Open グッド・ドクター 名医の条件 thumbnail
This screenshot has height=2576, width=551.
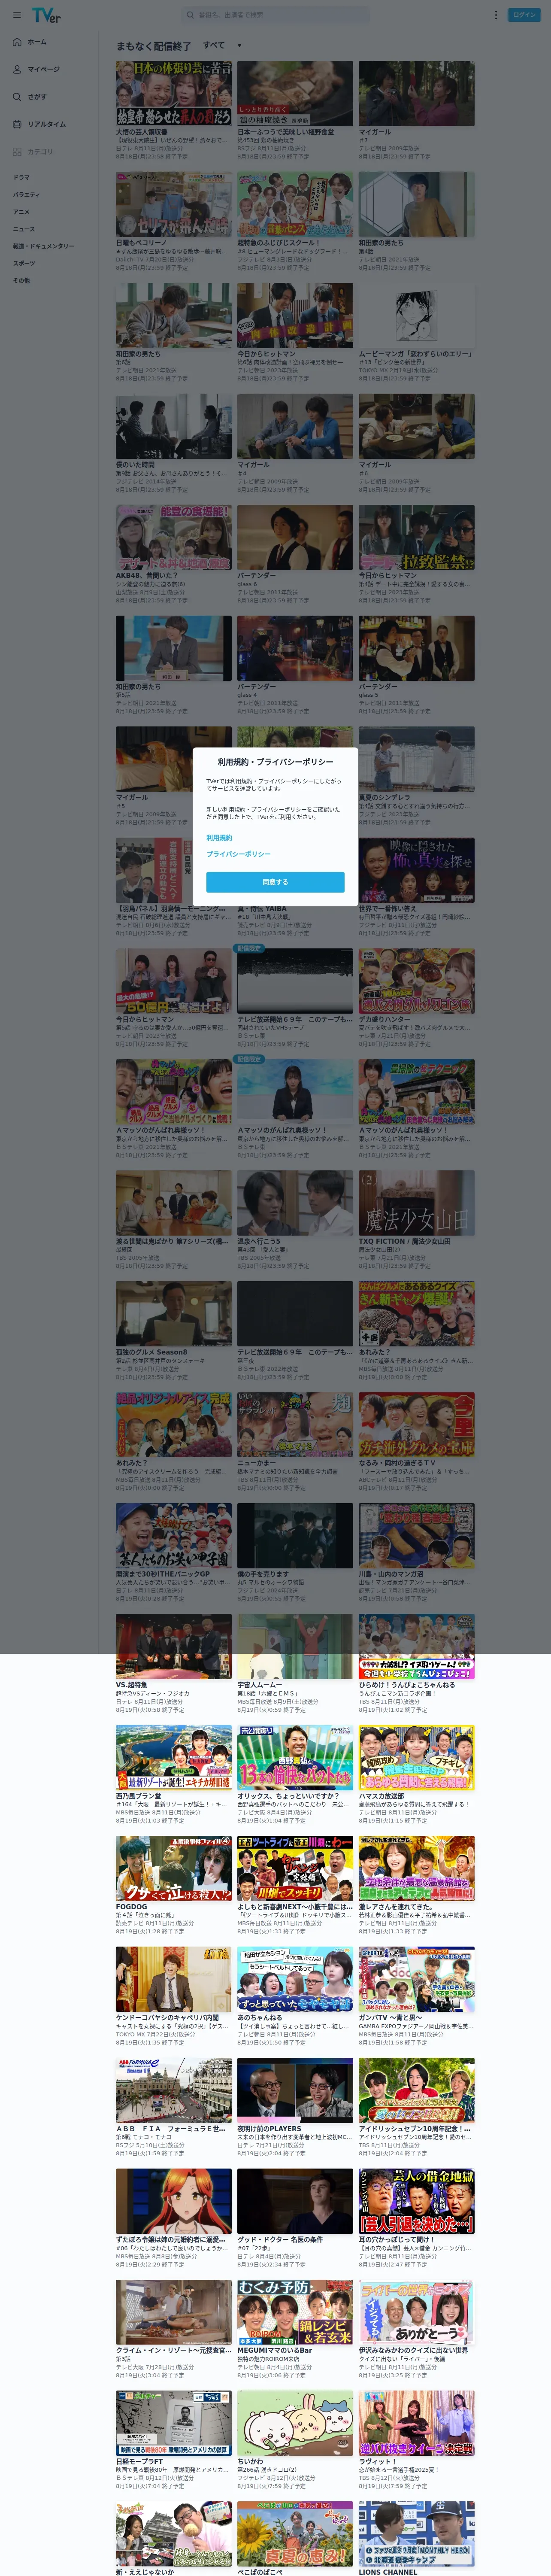pyautogui.click(x=295, y=2202)
